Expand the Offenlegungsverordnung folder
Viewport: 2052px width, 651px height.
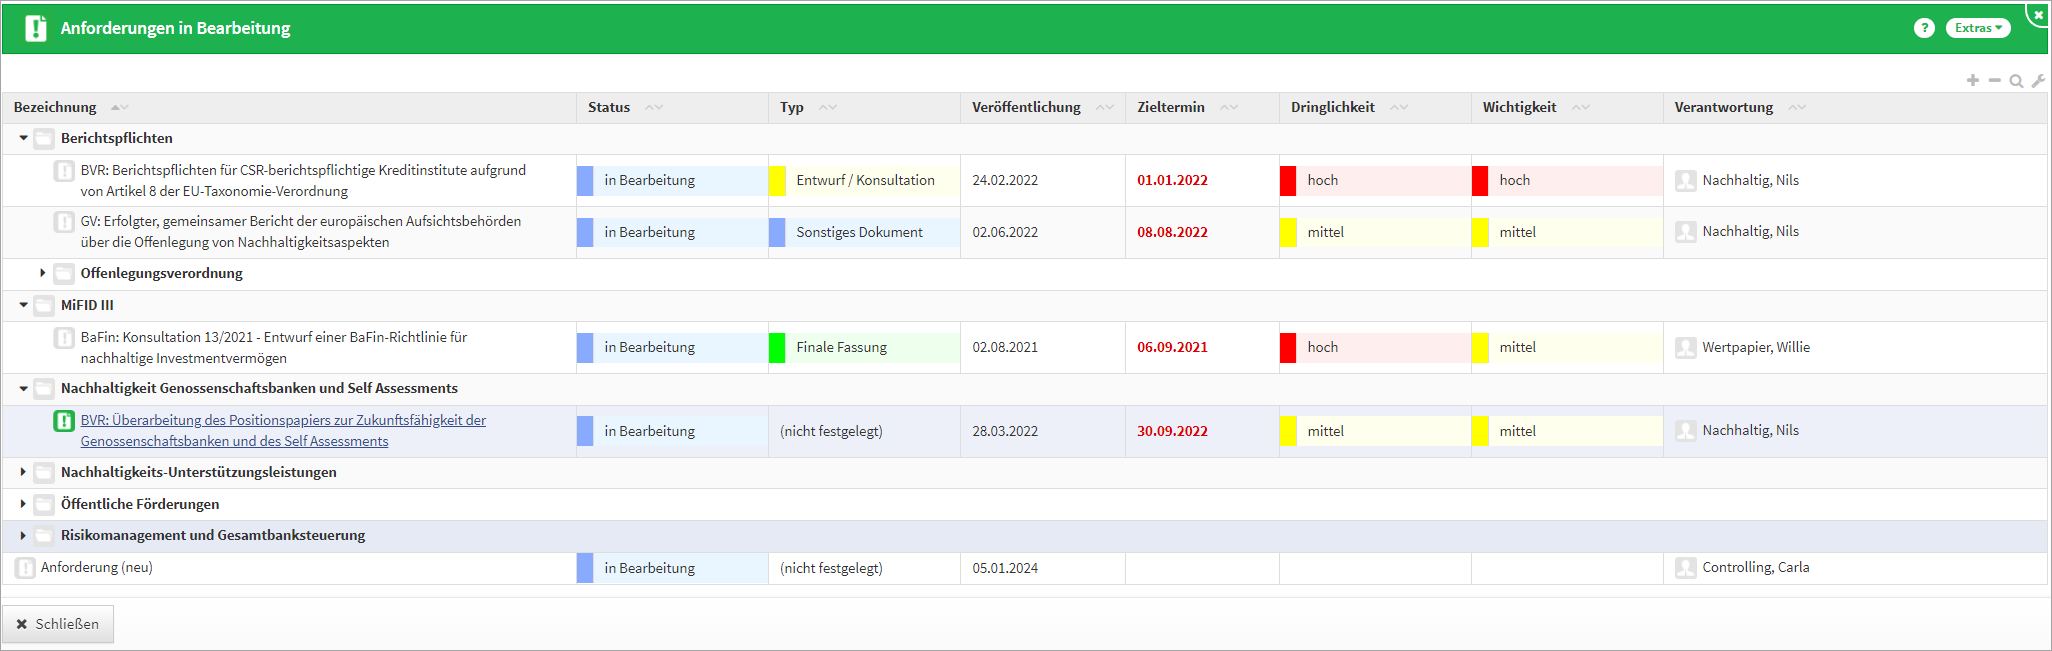[43, 273]
